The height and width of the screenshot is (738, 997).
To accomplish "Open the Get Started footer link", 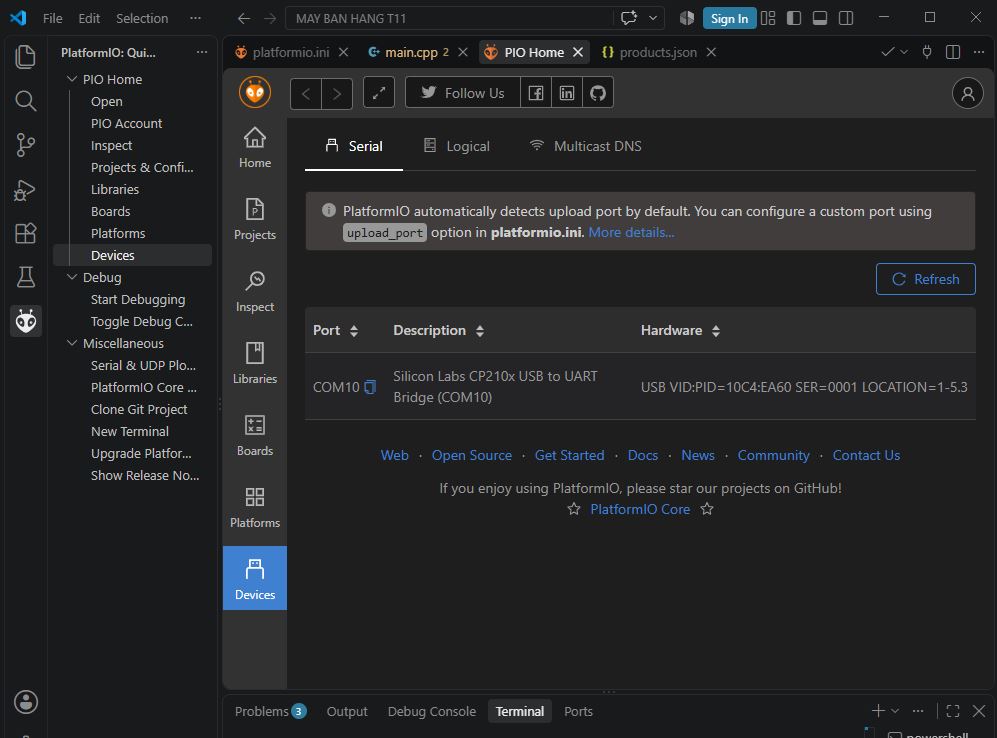I will (x=569, y=455).
